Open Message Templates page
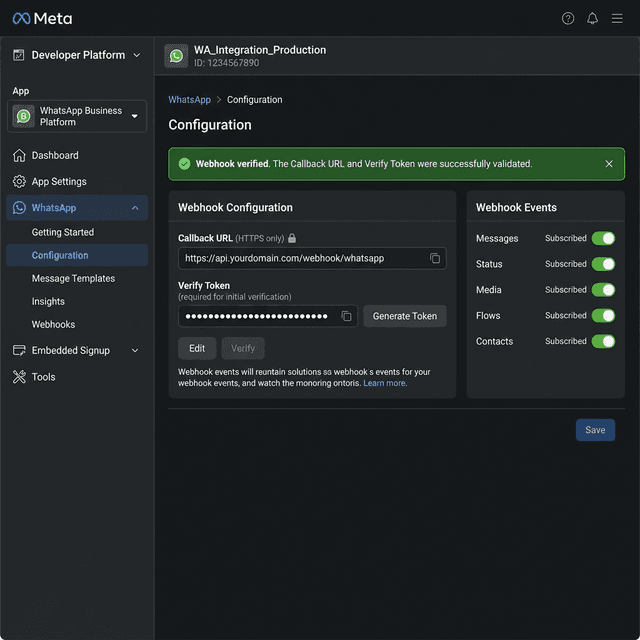The width and height of the screenshot is (640, 640). (73, 278)
